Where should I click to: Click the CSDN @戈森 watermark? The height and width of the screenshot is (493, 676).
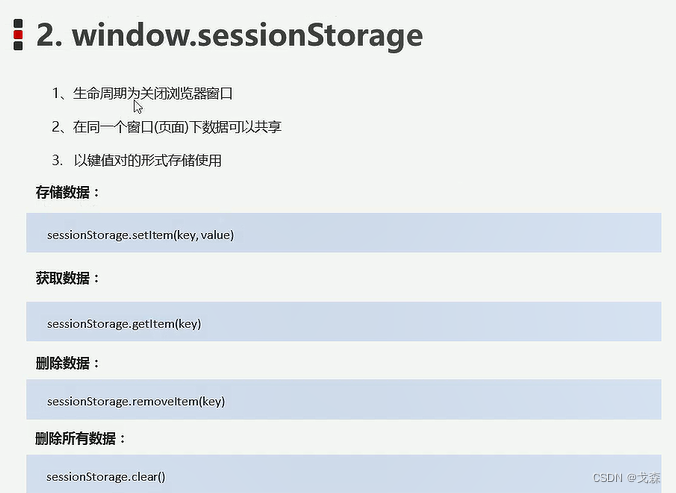[626, 477]
